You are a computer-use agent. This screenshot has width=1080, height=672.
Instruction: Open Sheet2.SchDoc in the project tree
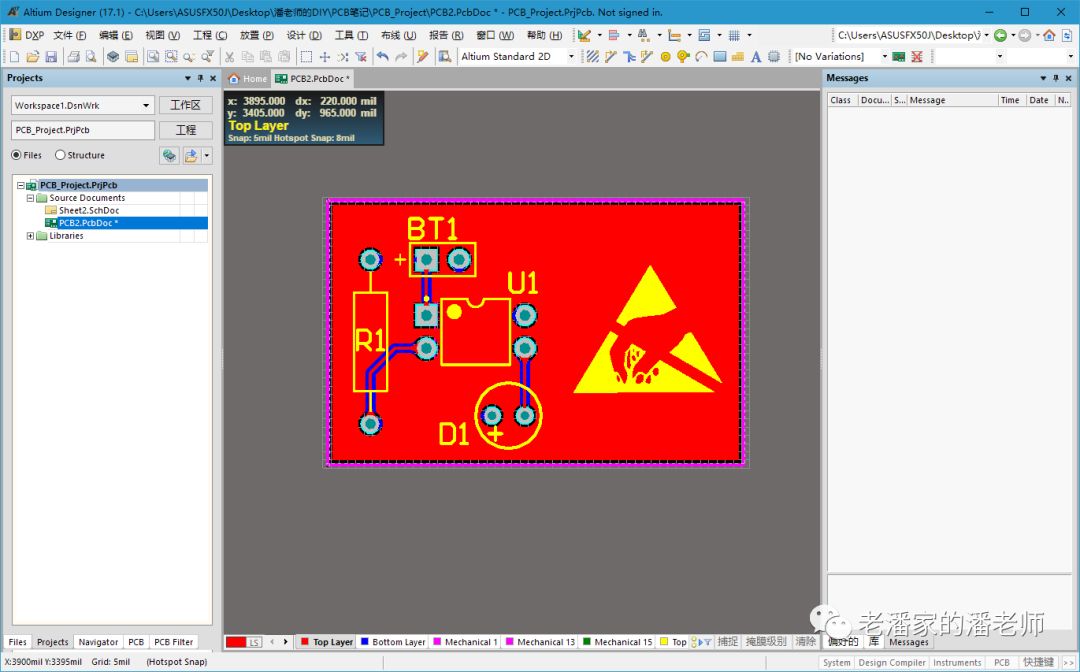(88, 211)
